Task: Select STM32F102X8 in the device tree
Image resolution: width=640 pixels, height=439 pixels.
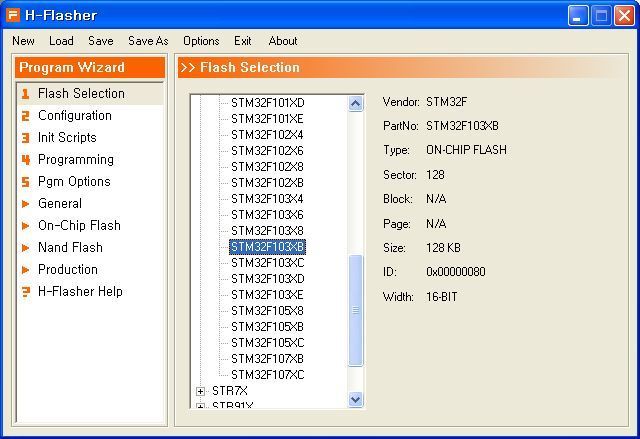Action: point(267,167)
